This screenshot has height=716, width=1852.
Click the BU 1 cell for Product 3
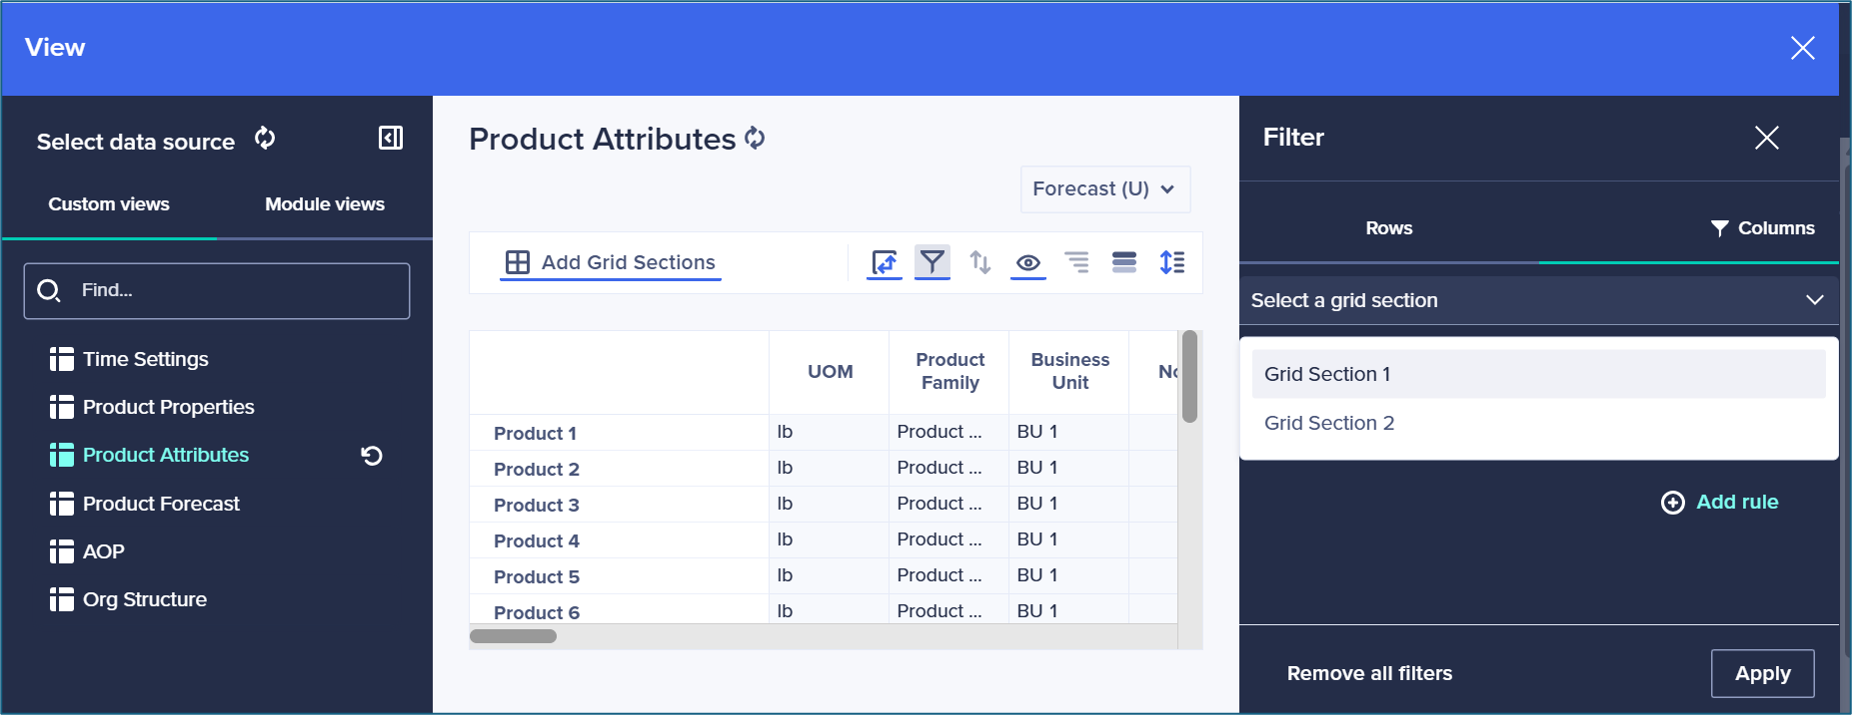[1069, 503]
